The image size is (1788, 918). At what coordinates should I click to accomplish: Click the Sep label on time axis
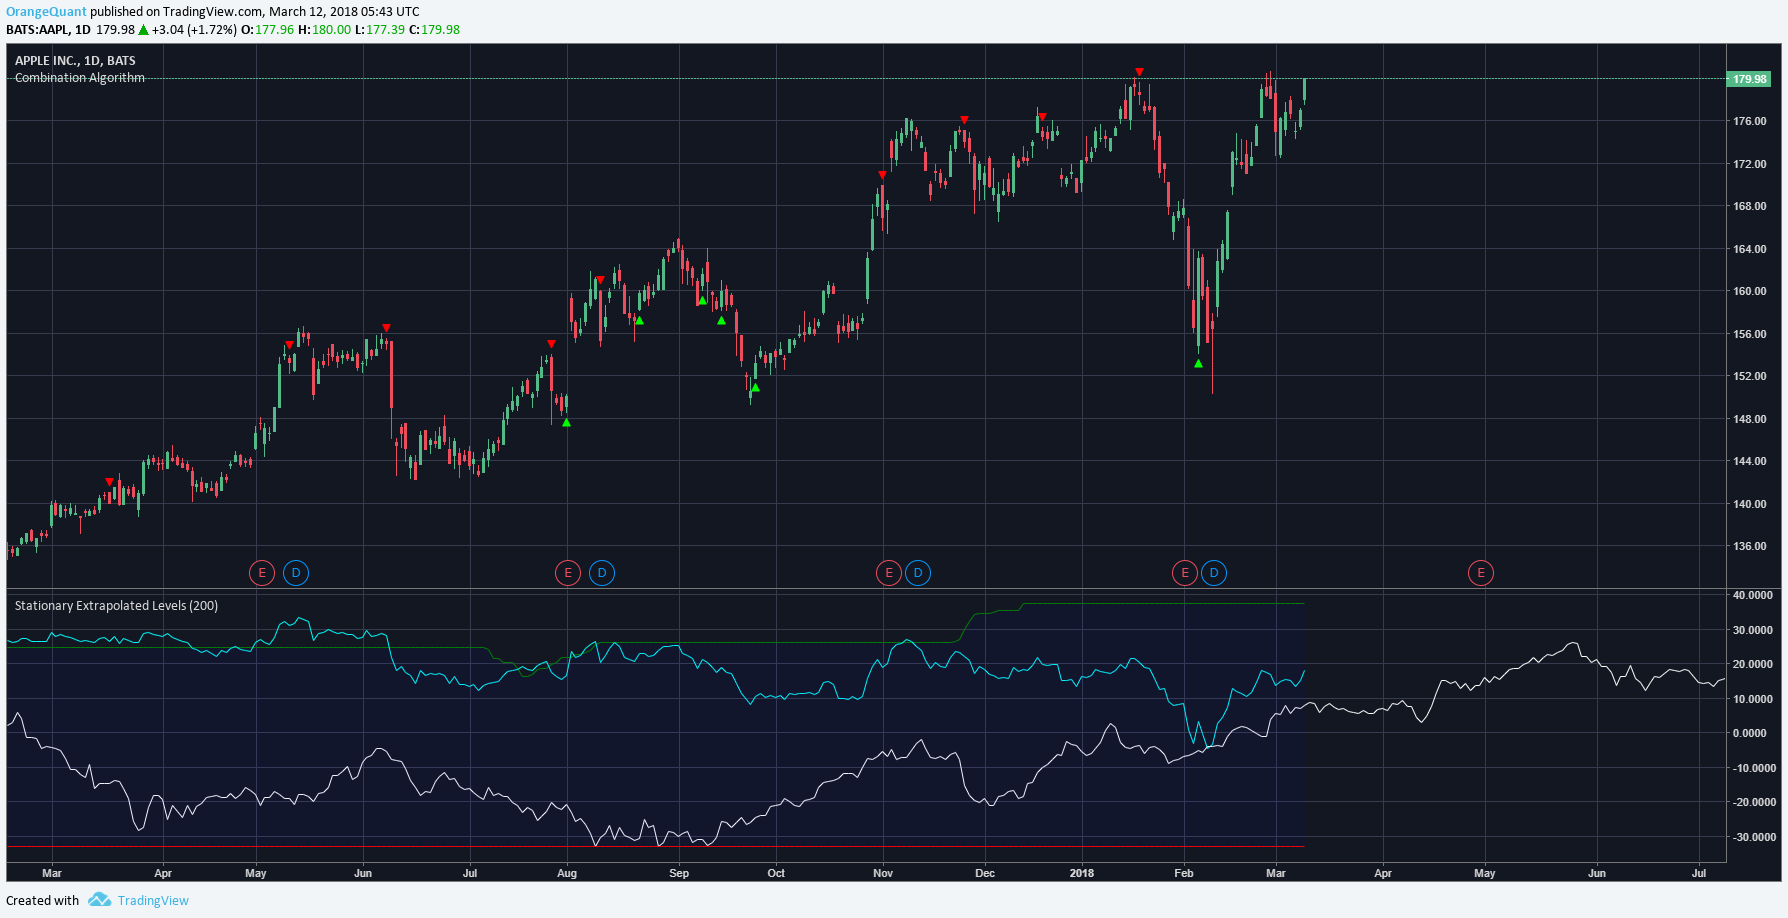pos(679,873)
